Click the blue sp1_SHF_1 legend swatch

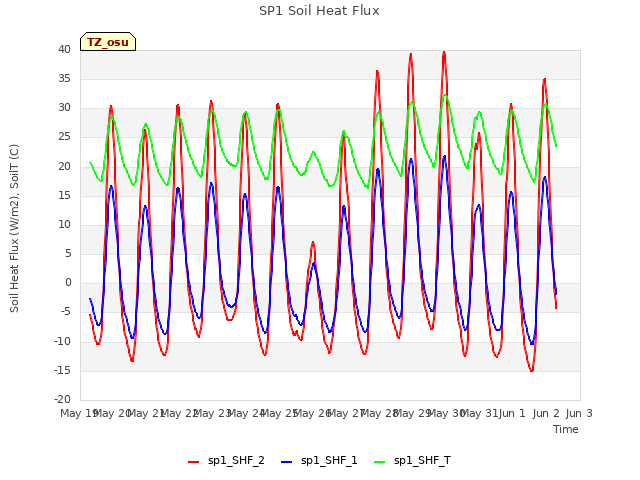[287, 462]
